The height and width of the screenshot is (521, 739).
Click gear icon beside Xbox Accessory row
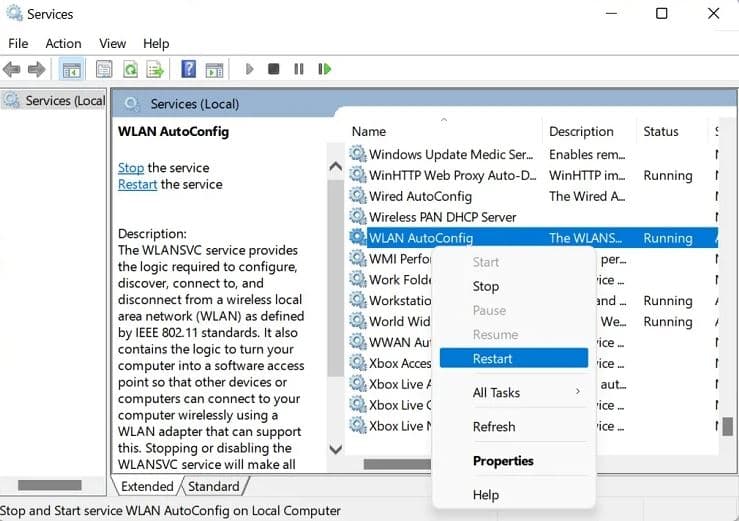point(358,363)
